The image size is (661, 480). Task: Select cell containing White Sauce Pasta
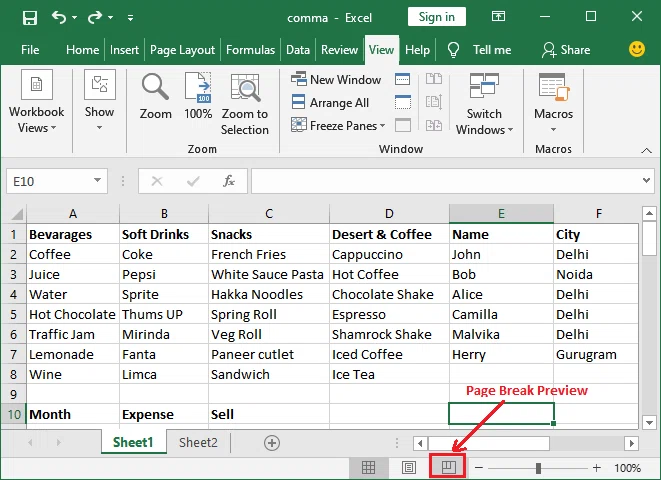point(269,274)
